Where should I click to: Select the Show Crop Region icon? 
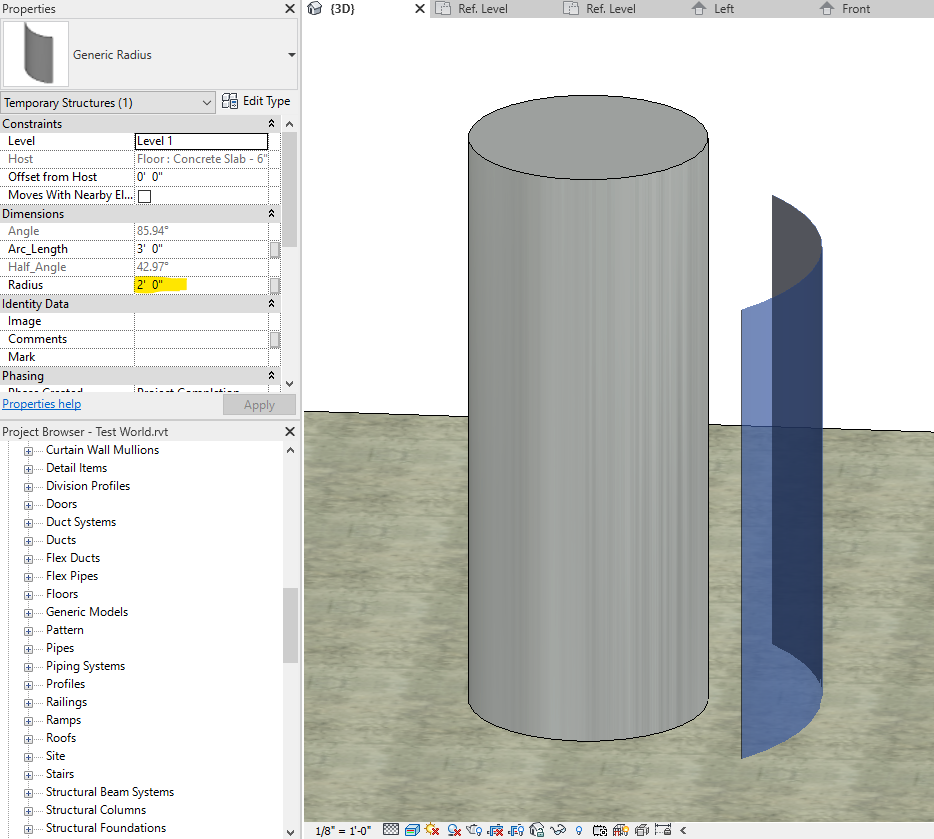click(x=517, y=828)
